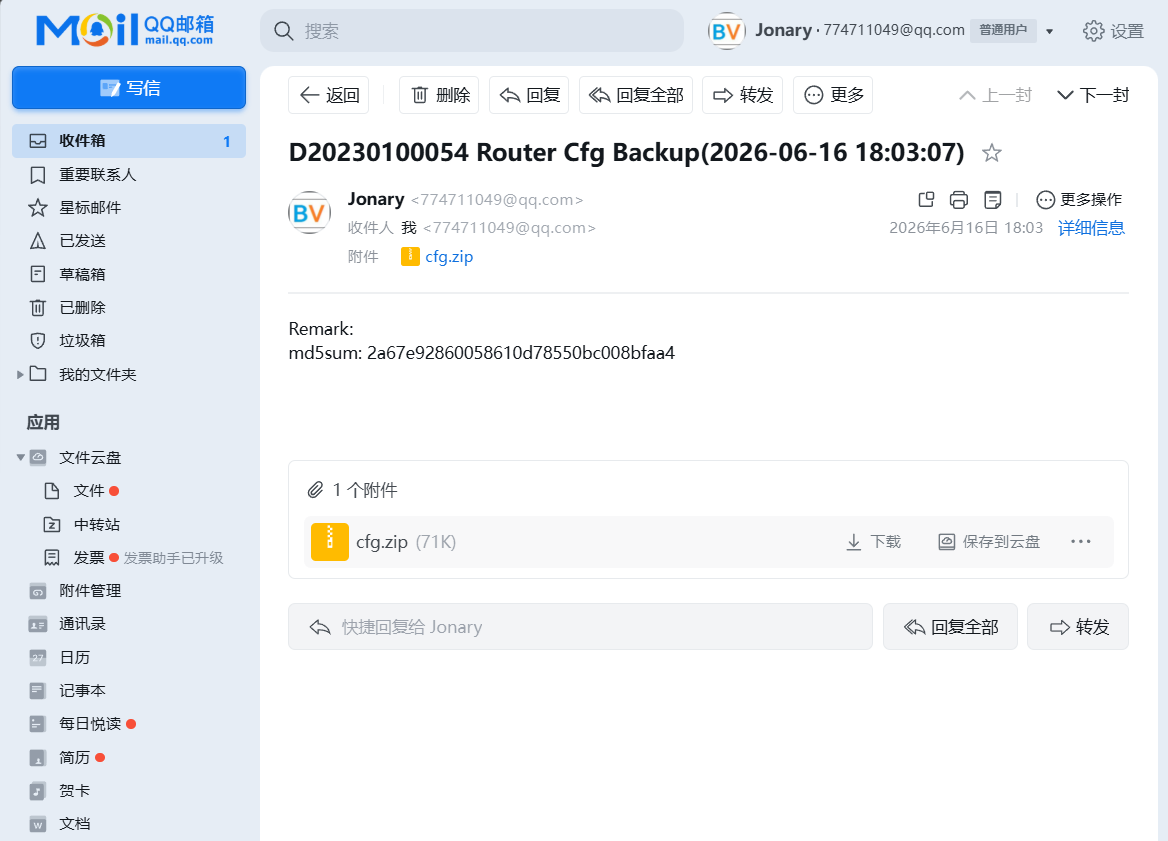Open the Inbox folder
This screenshot has width=1168, height=841.
129,141
